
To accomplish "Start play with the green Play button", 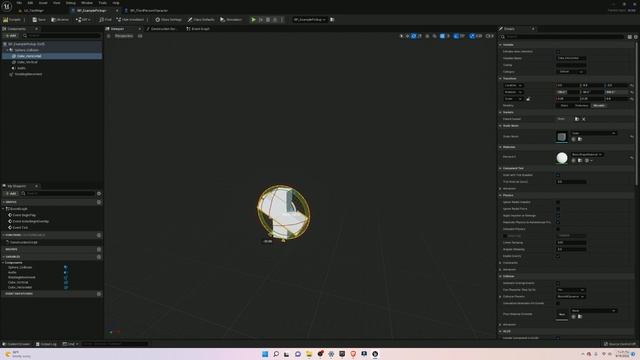I will click(253, 20).
